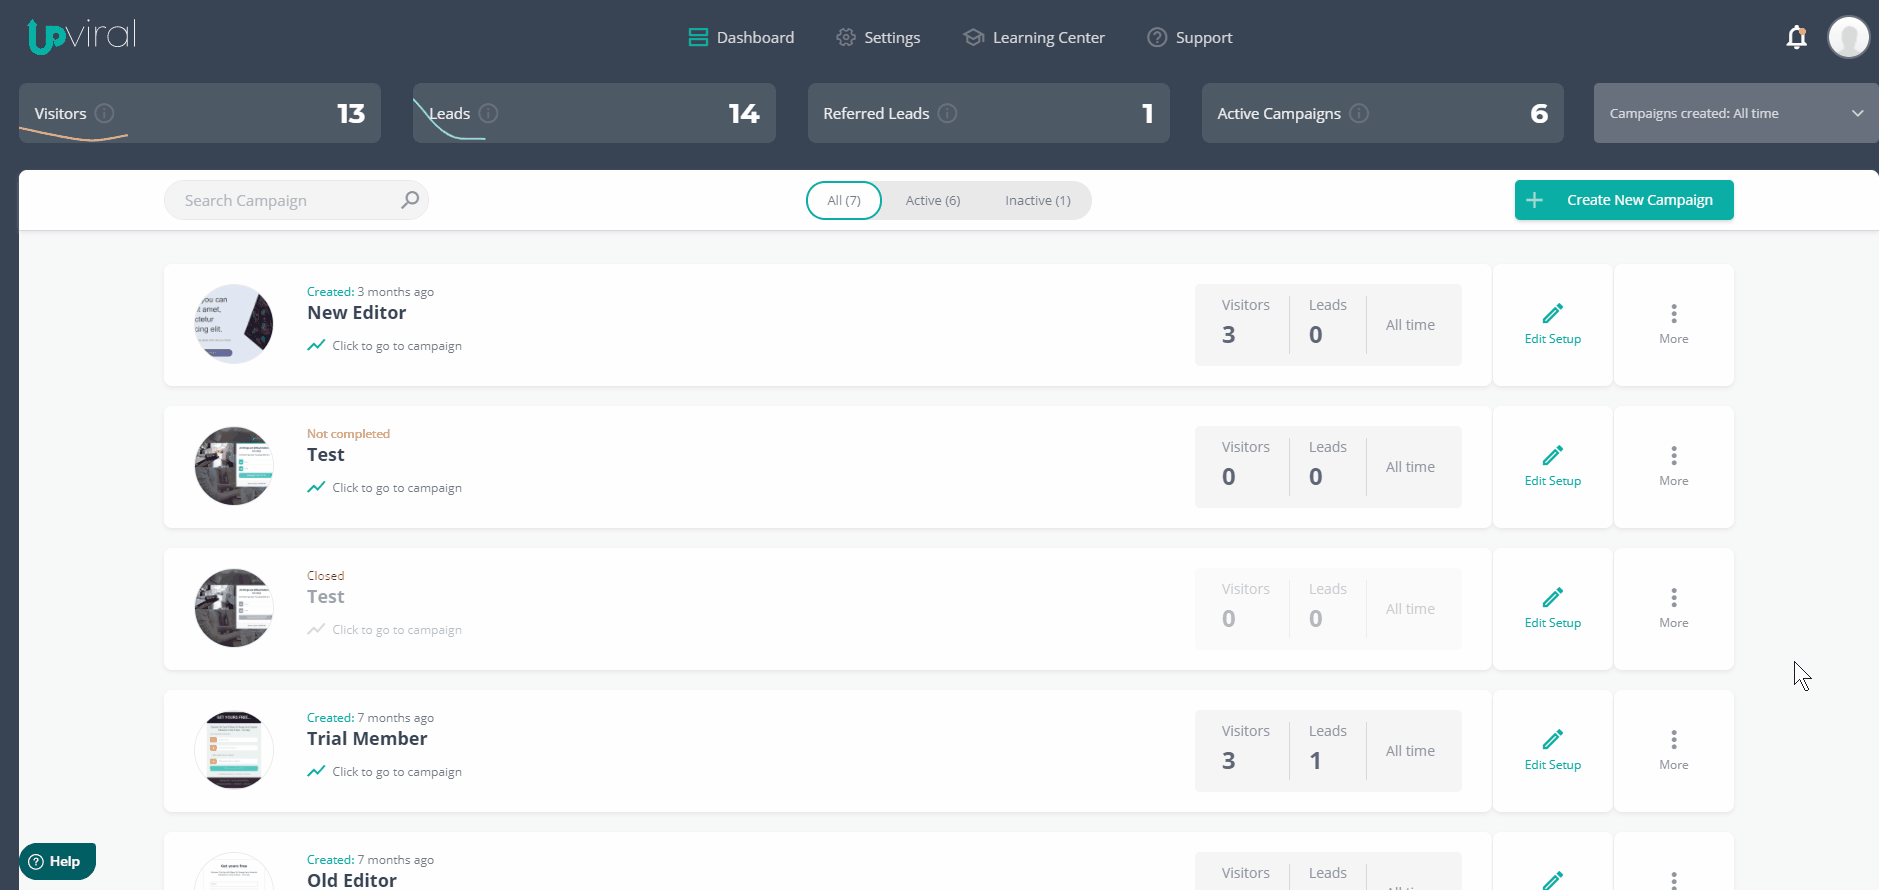This screenshot has width=1879, height=890.
Task: Switch to Inactive (1) filter tab
Action: pyautogui.click(x=1038, y=200)
